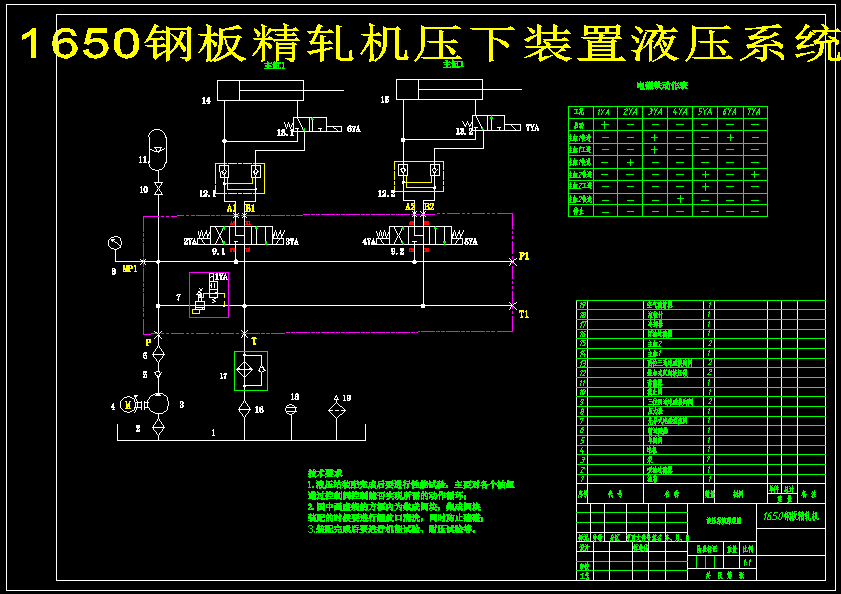Toggle the 4YA plus mark near table bottom
The height and width of the screenshot is (594, 841).
pos(680,197)
